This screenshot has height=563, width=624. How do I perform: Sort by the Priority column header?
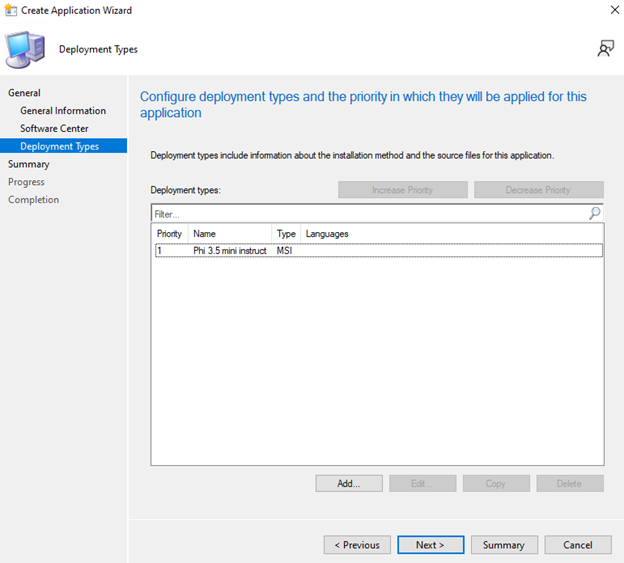(x=169, y=234)
